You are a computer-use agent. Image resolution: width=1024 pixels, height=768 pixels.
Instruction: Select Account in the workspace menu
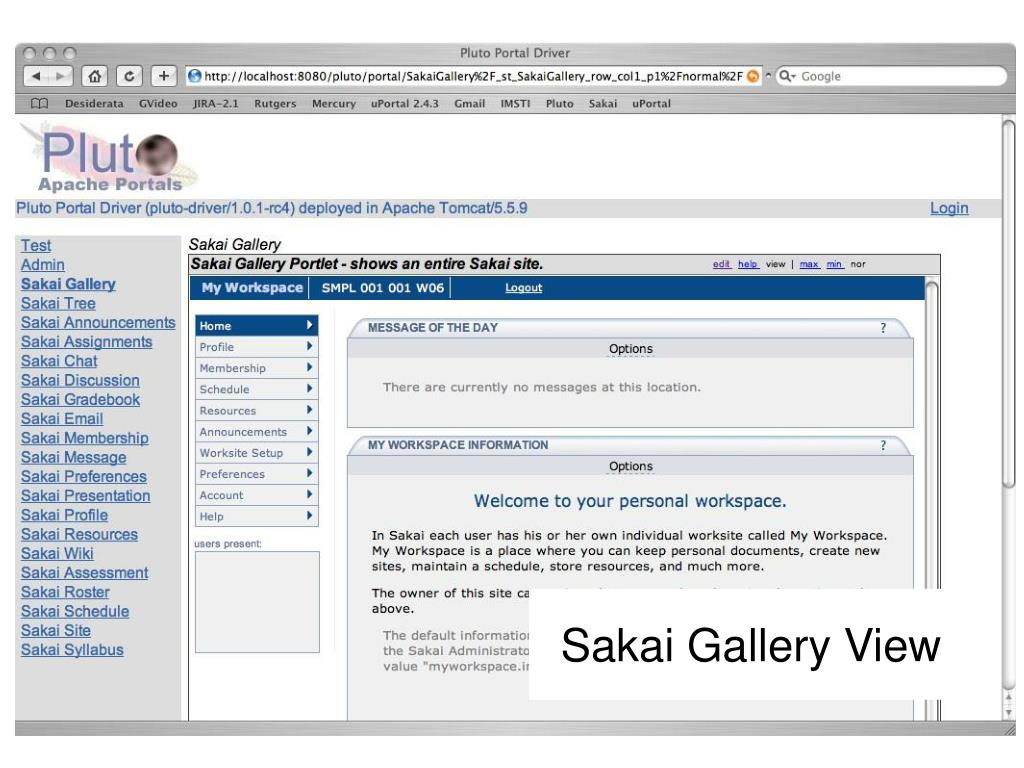257,495
